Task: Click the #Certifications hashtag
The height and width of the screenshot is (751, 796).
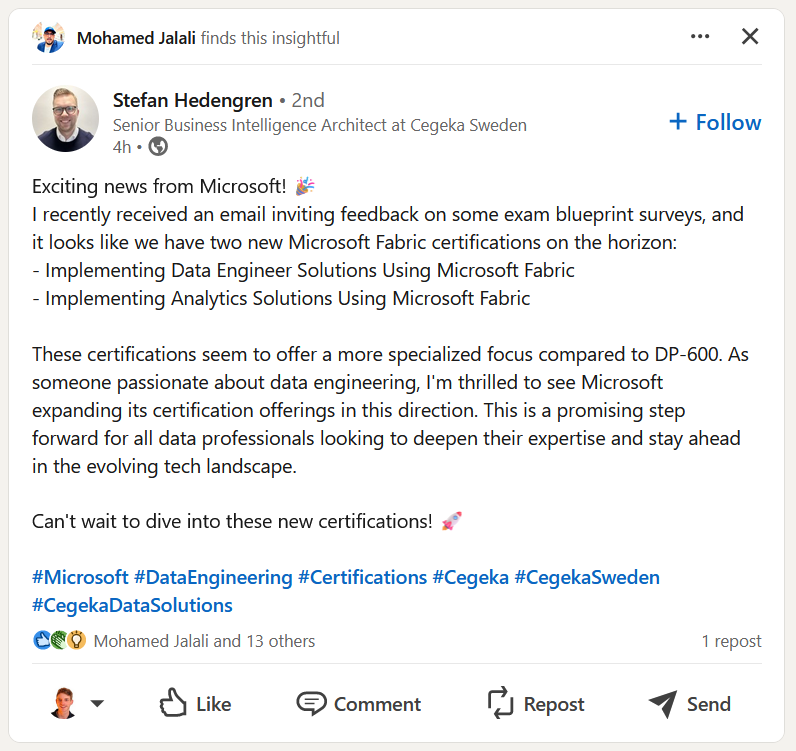Action: [x=362, y=577]
